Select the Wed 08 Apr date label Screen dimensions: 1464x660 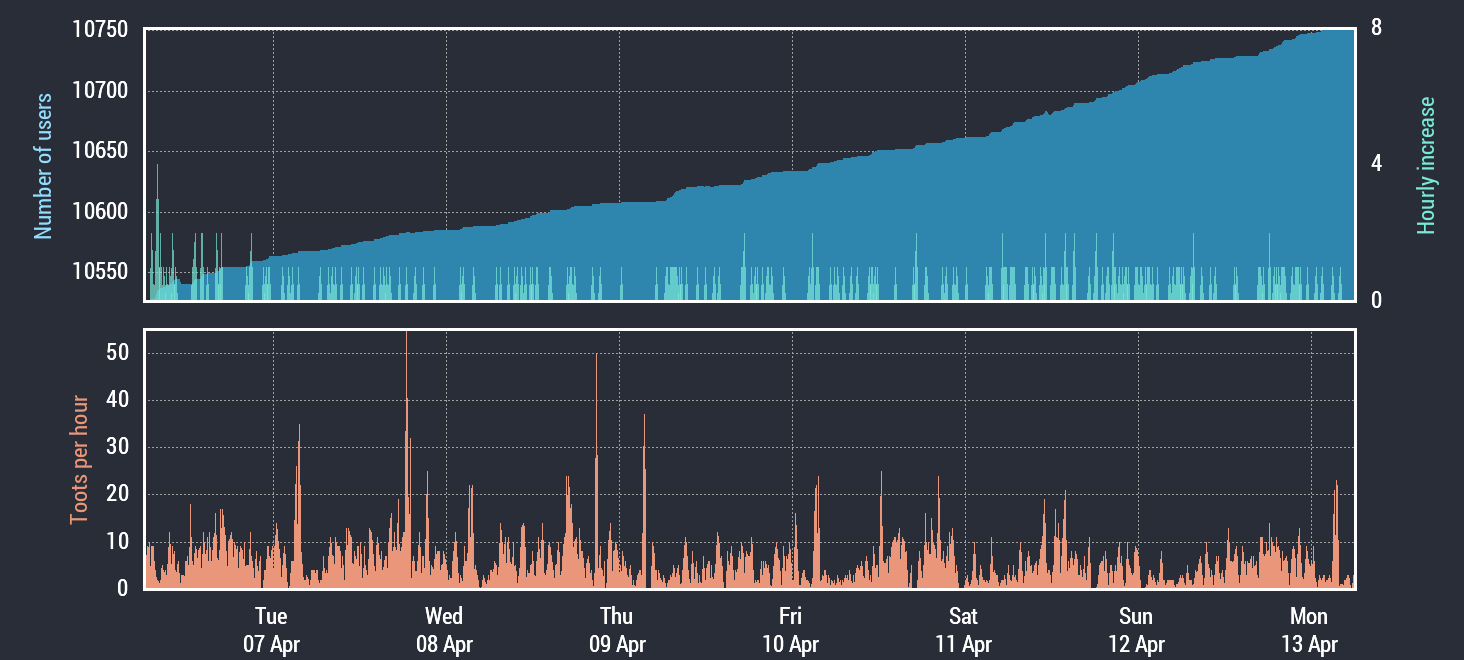tap(444, 630)
